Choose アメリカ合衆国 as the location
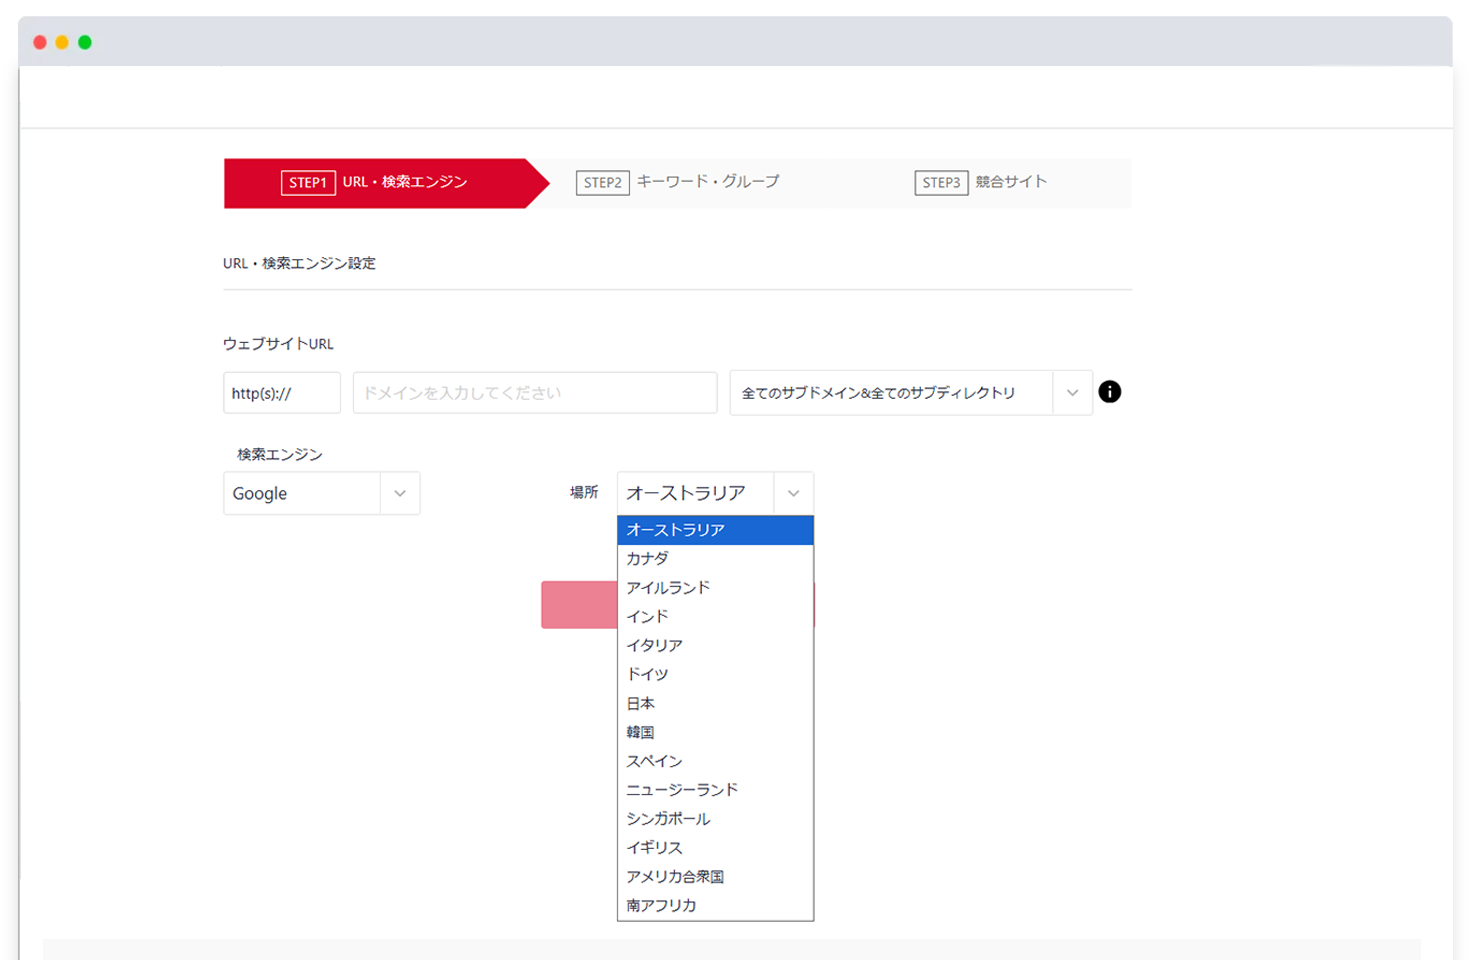 coord(715,877)
